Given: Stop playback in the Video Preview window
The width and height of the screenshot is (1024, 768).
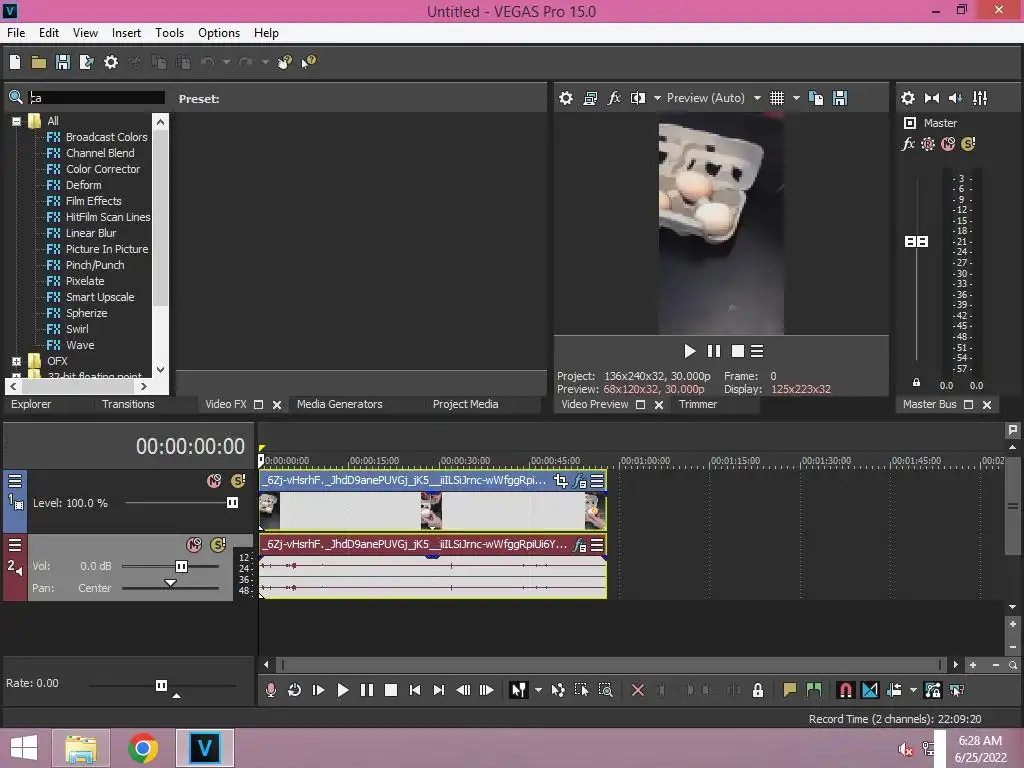Looking at the screenshot, I should coord(737,351).
